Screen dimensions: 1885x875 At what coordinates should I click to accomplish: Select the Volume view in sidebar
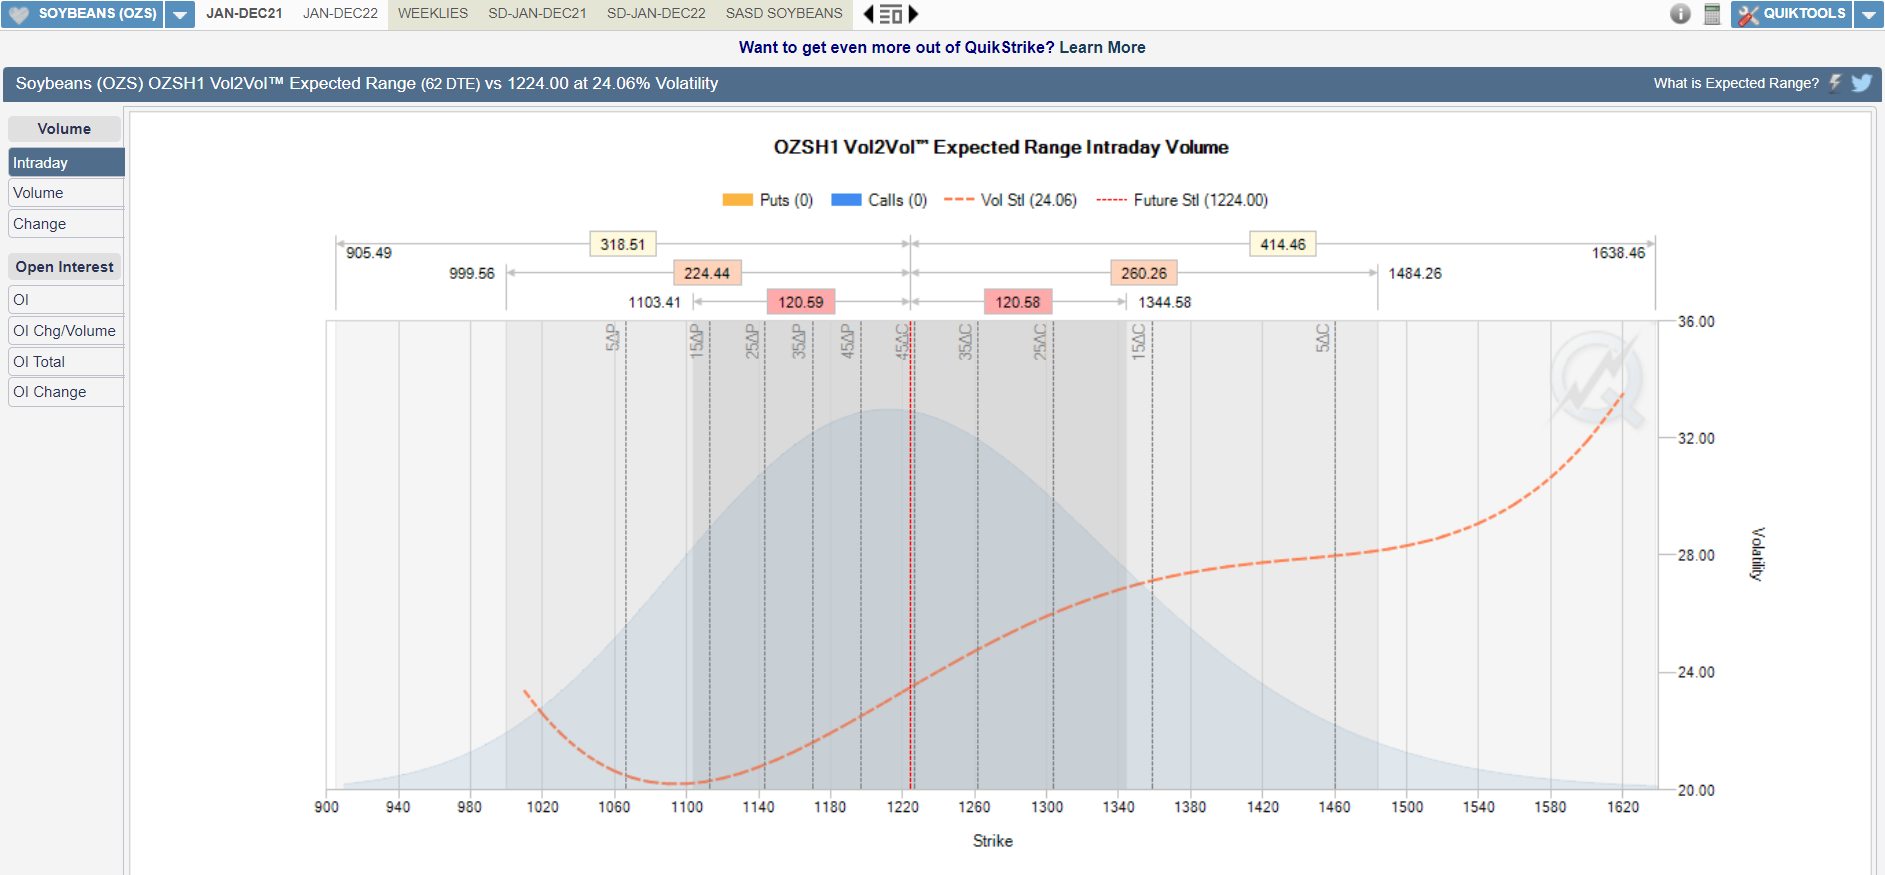66,193
